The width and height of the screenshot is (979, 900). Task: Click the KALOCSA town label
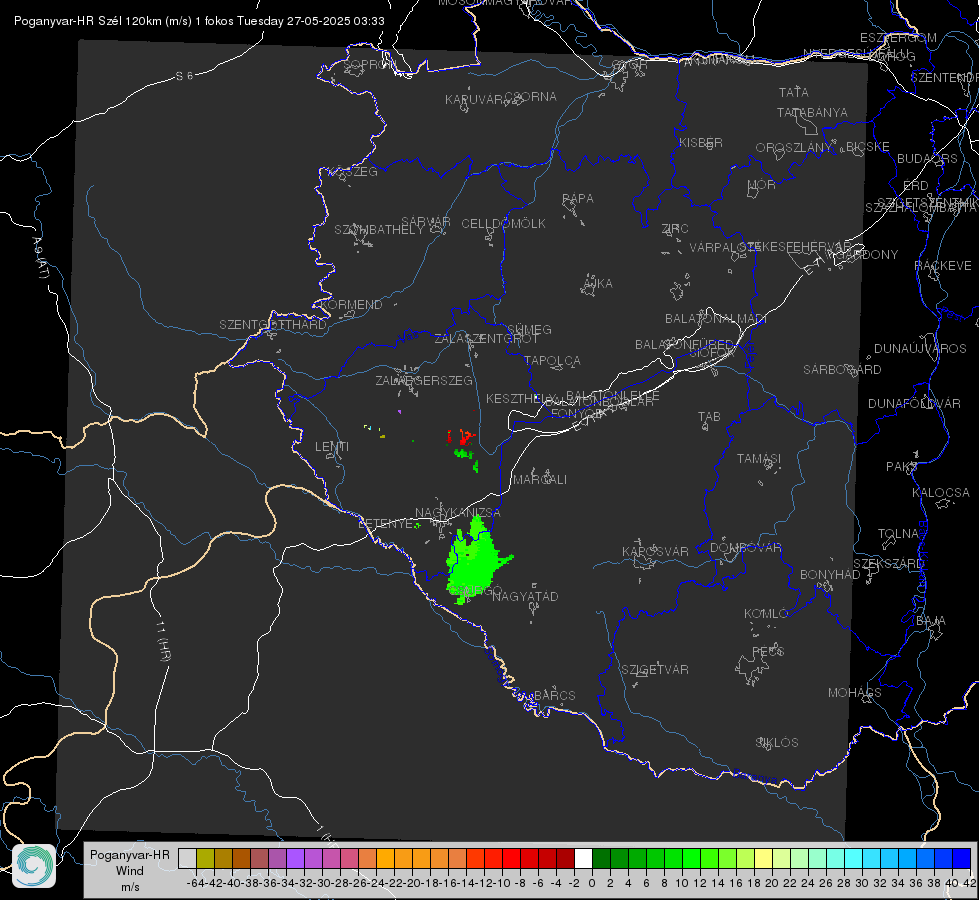[941, 493]
